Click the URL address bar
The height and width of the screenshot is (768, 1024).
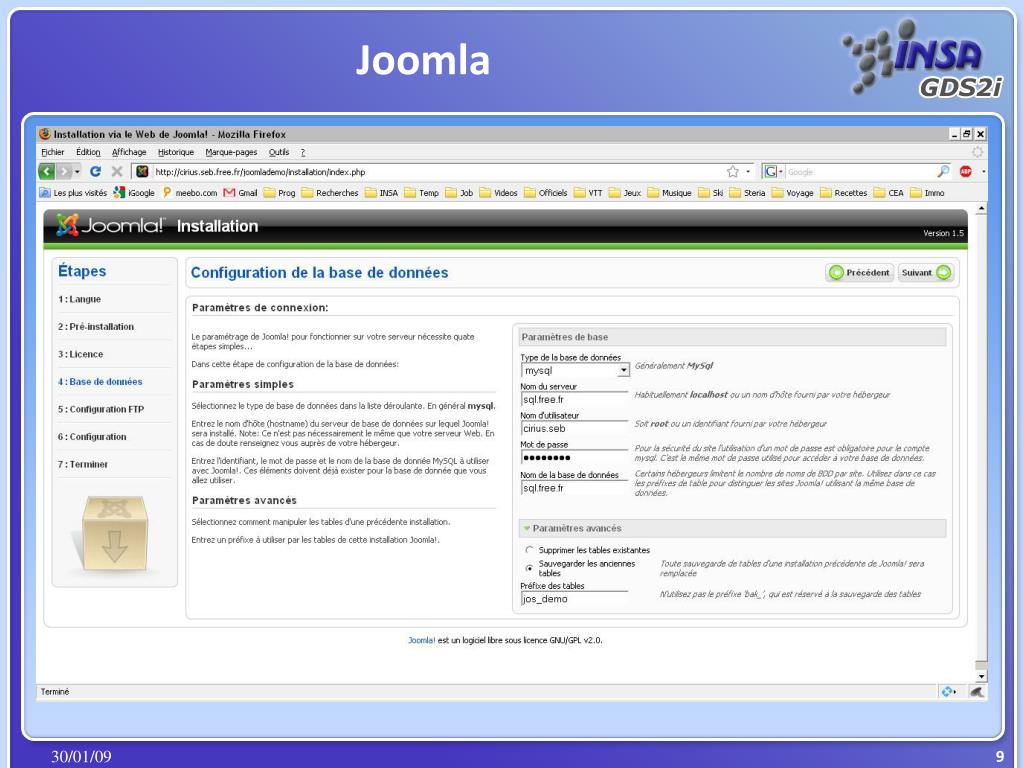click(x=438, y=172)
